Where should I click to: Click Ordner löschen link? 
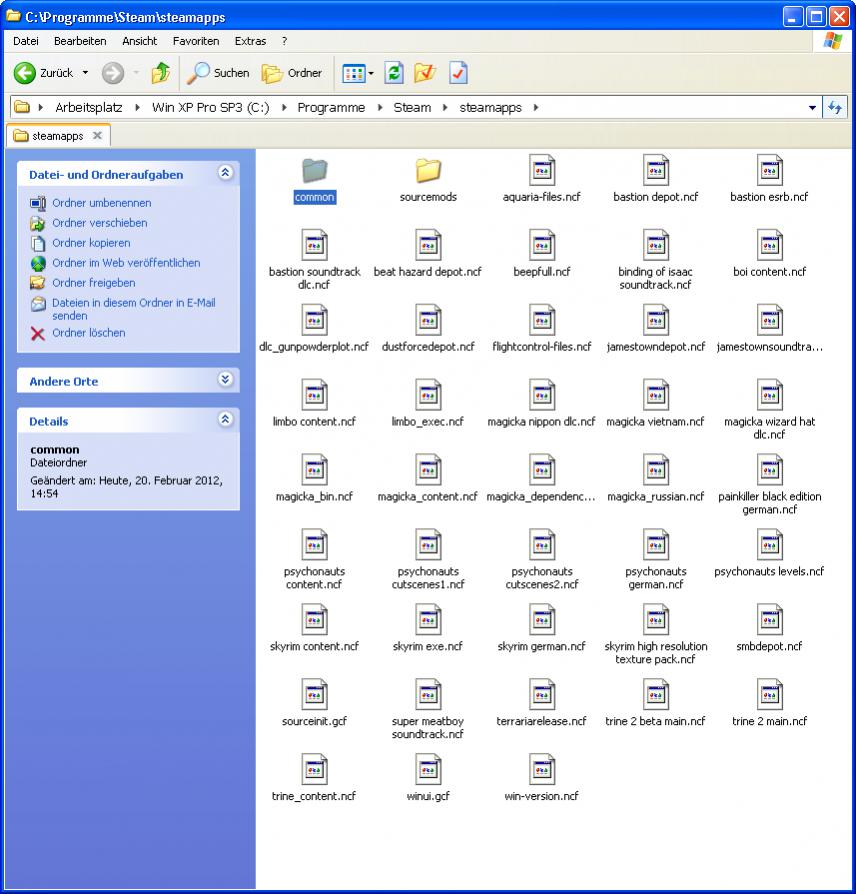89,333
